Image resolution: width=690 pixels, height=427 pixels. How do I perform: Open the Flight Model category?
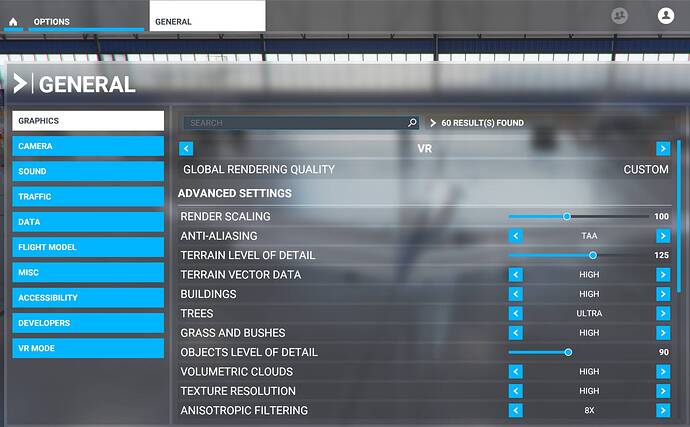(88, 247)
